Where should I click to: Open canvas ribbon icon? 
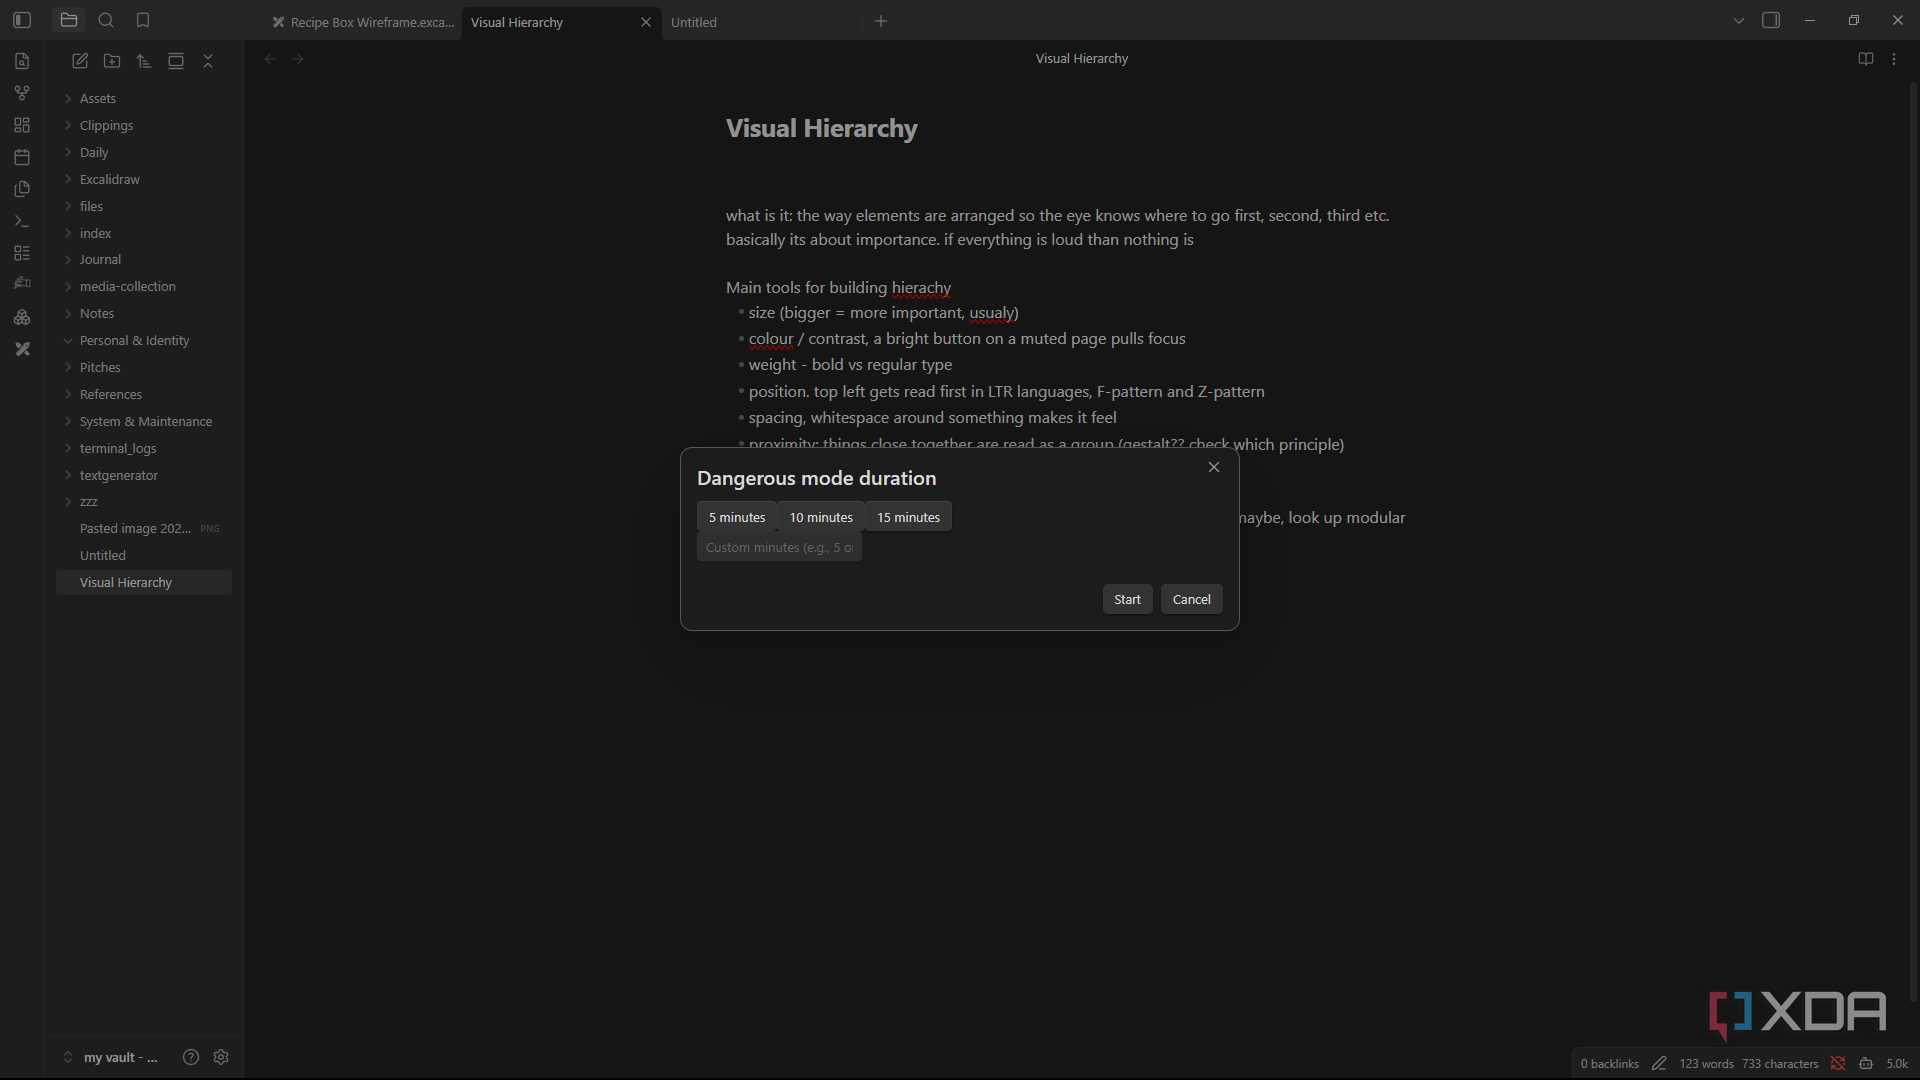22,125
